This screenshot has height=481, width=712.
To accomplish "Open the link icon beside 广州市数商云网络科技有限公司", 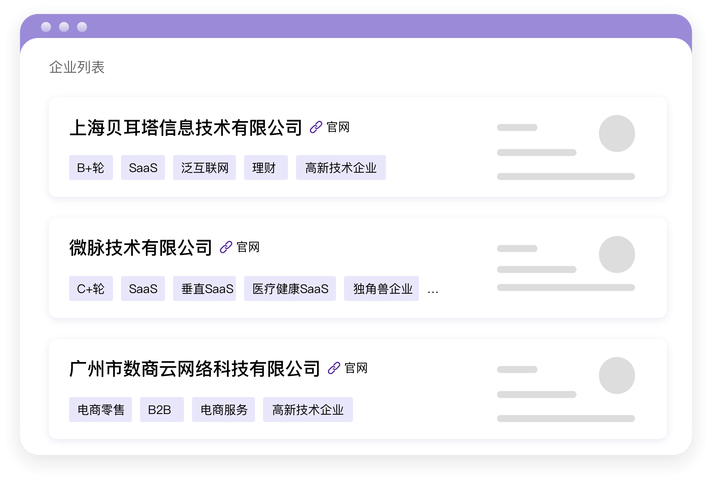I will pos(334,368).
